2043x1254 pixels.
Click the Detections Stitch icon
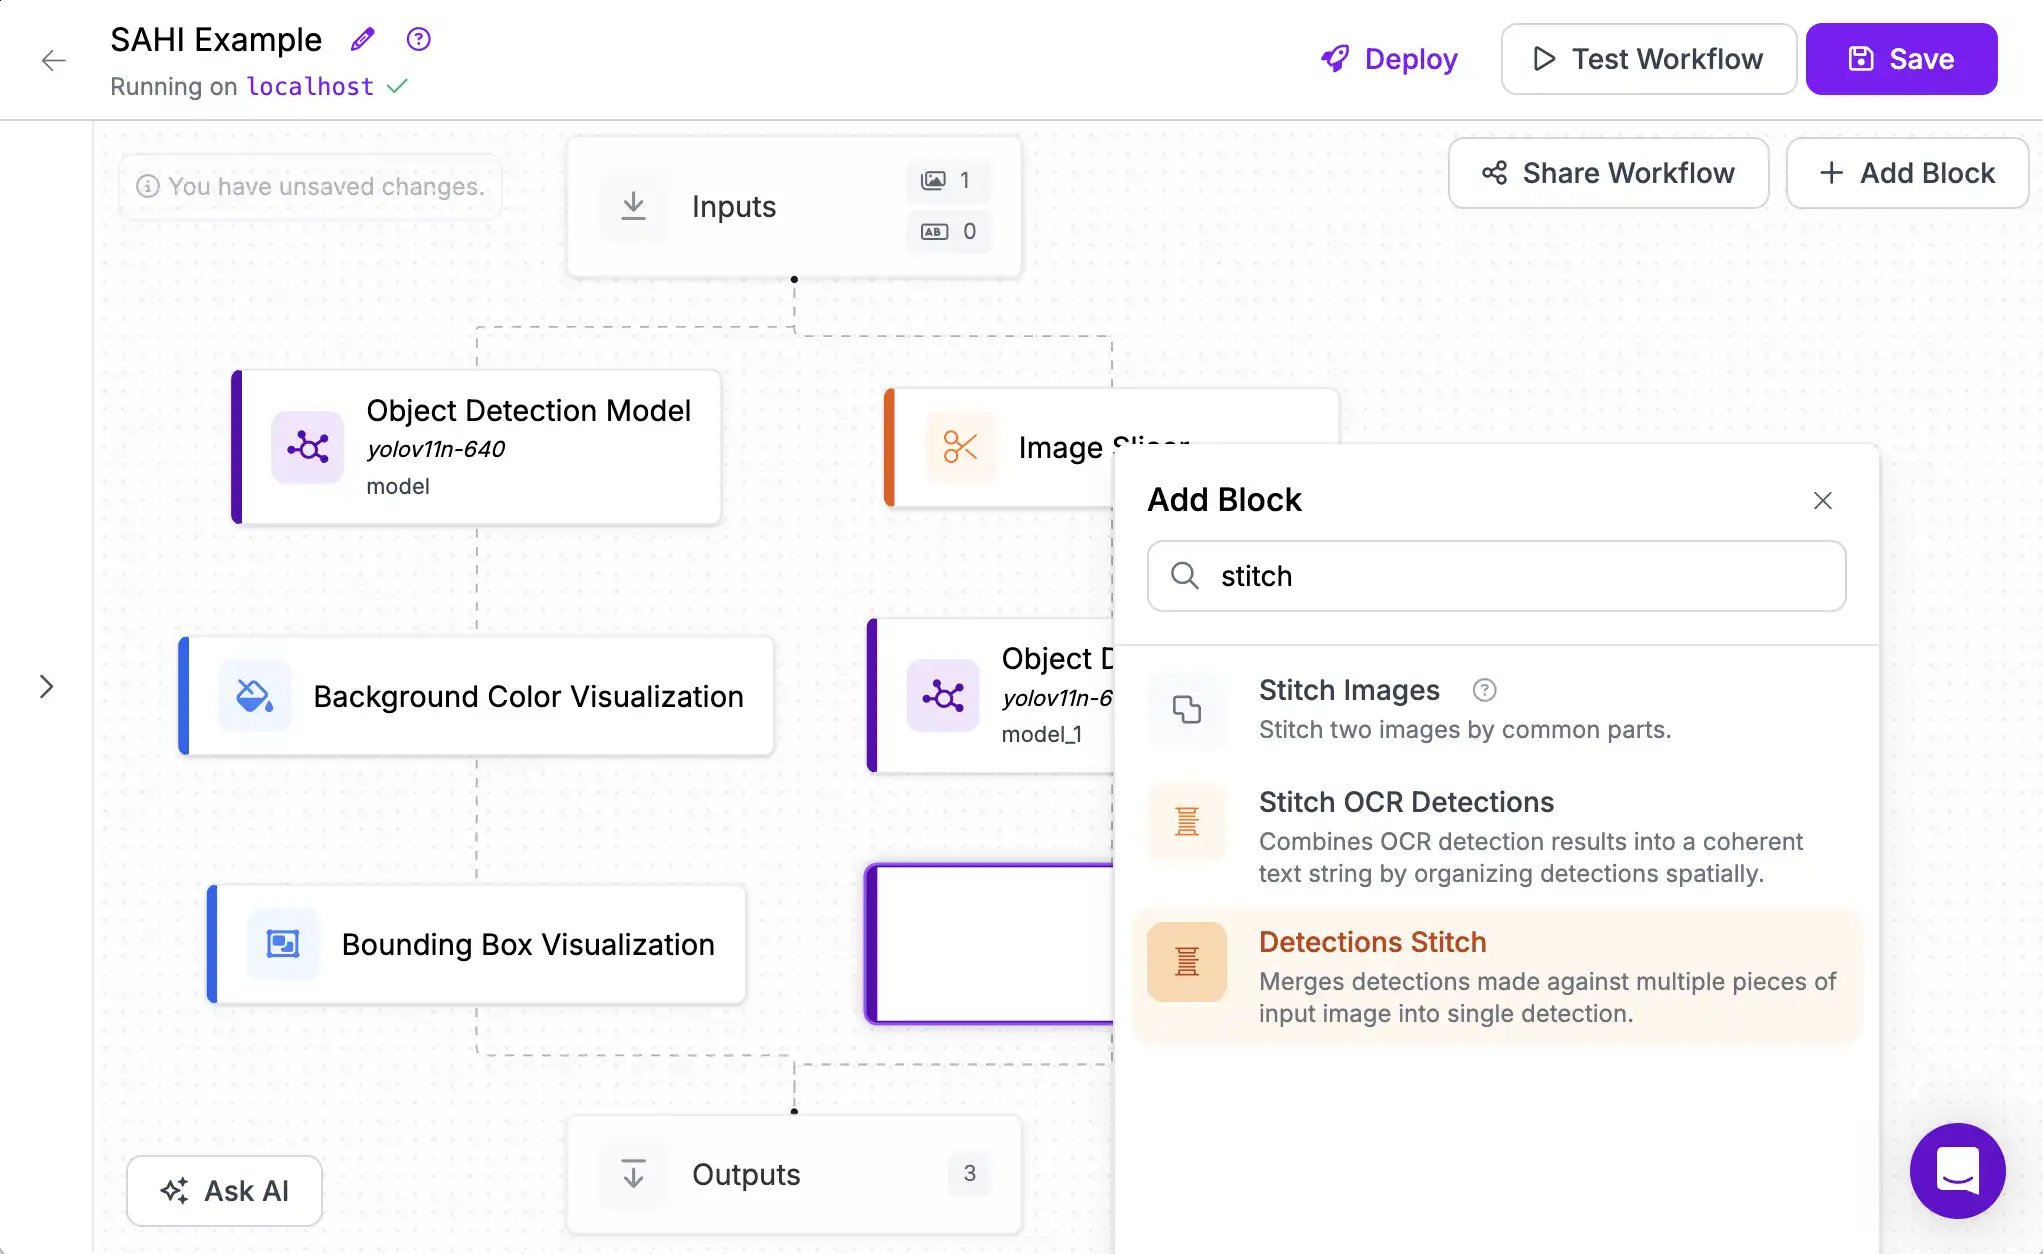(x=1186, y=962)
